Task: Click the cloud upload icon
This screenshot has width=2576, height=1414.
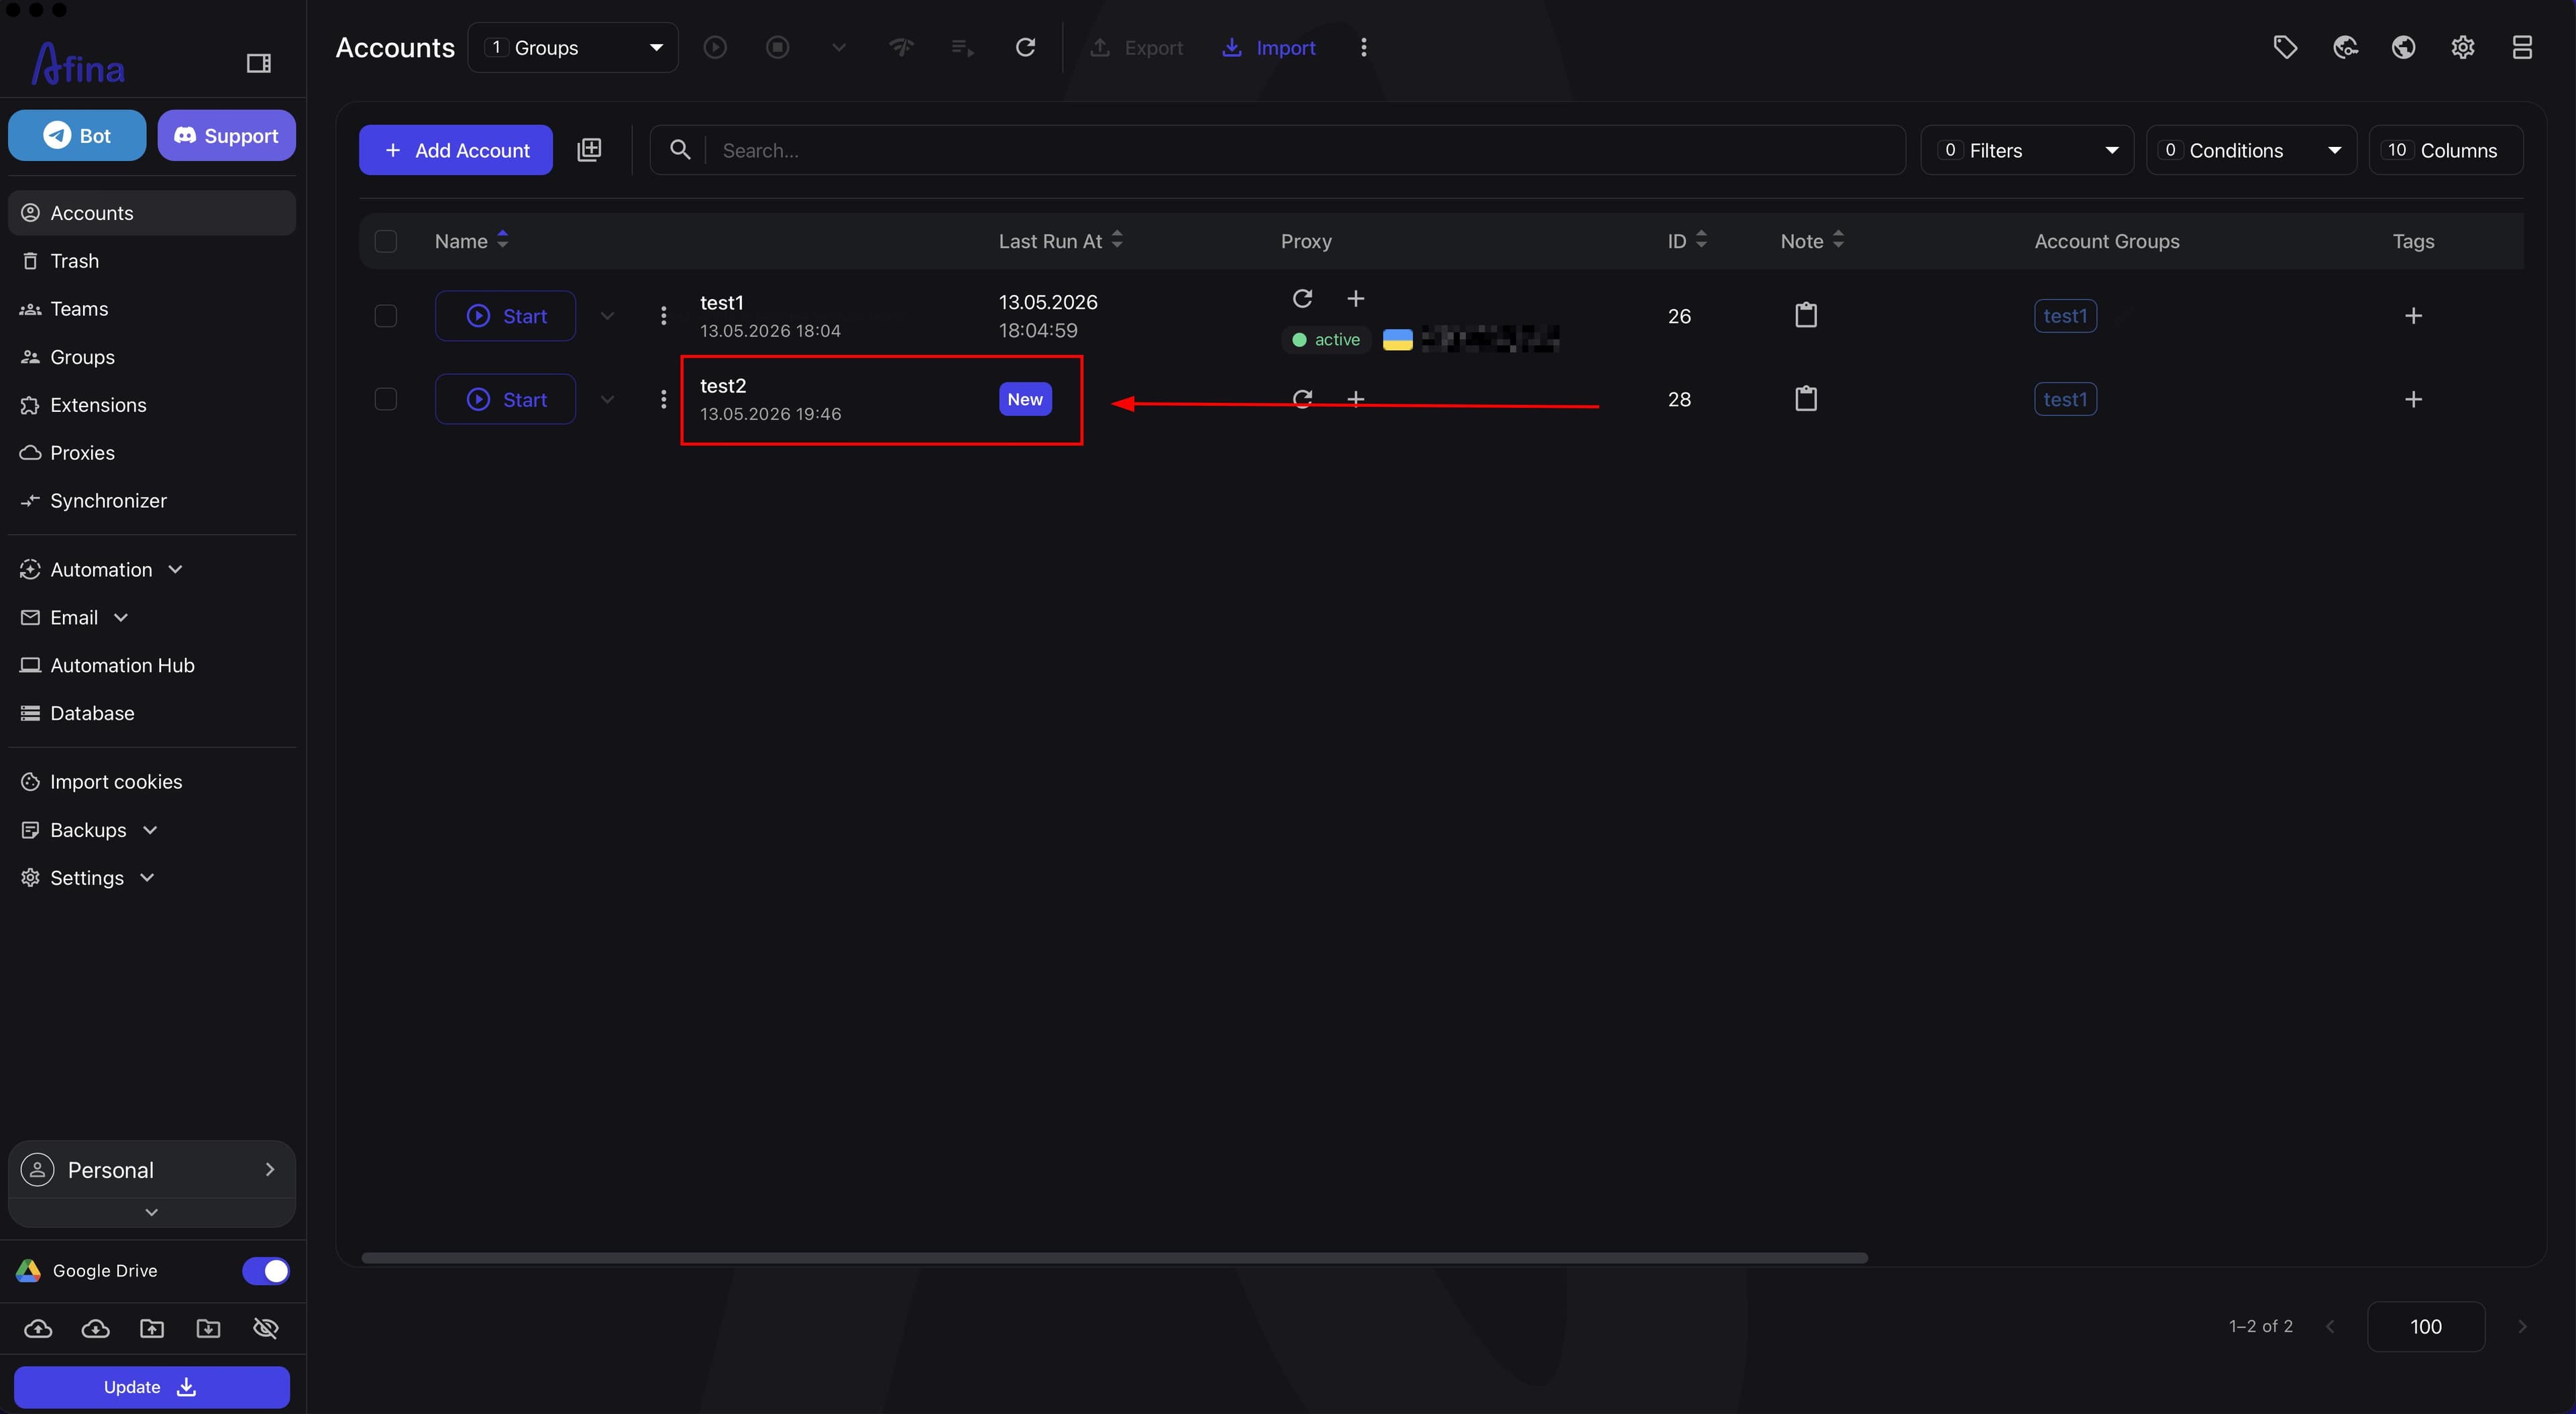Action: (38, 1328)
